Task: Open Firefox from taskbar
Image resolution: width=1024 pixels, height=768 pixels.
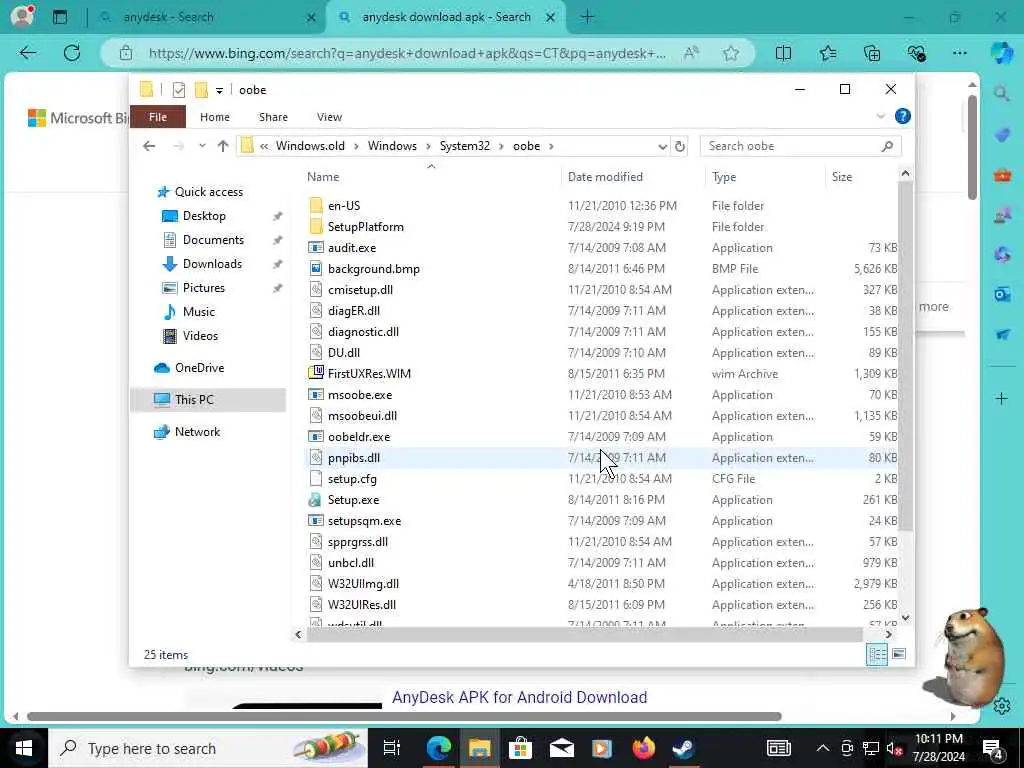Action: coord(643,748)
